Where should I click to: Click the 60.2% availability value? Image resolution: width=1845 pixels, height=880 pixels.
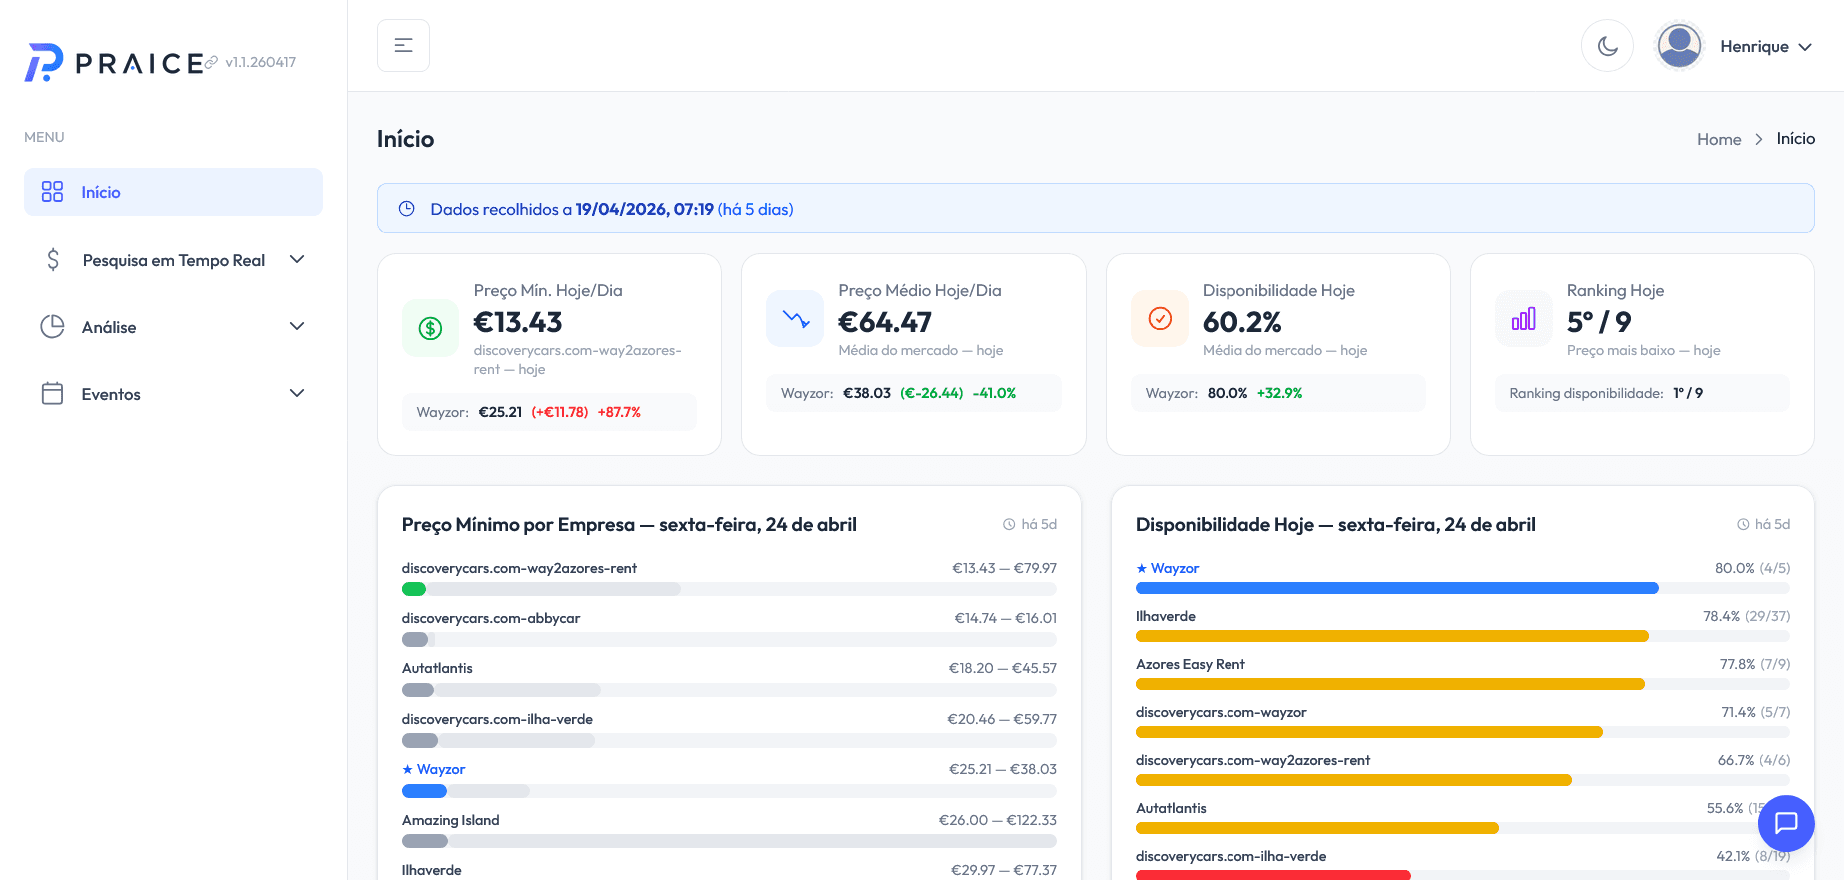(x=1242, y=322)
